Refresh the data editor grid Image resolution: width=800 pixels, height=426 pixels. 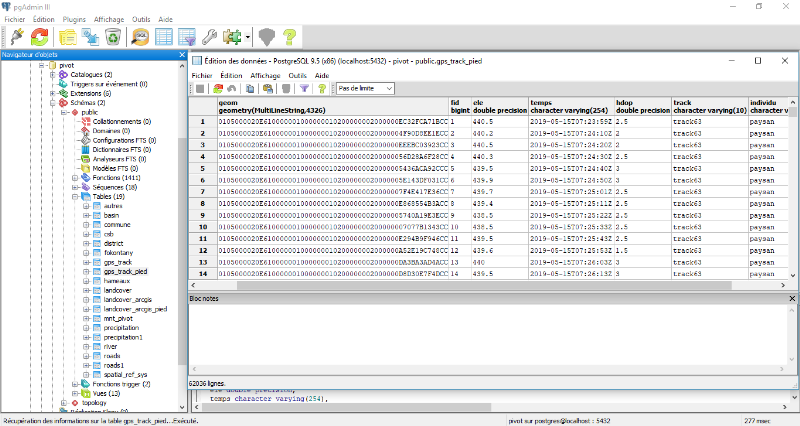[x=217, y=88]
